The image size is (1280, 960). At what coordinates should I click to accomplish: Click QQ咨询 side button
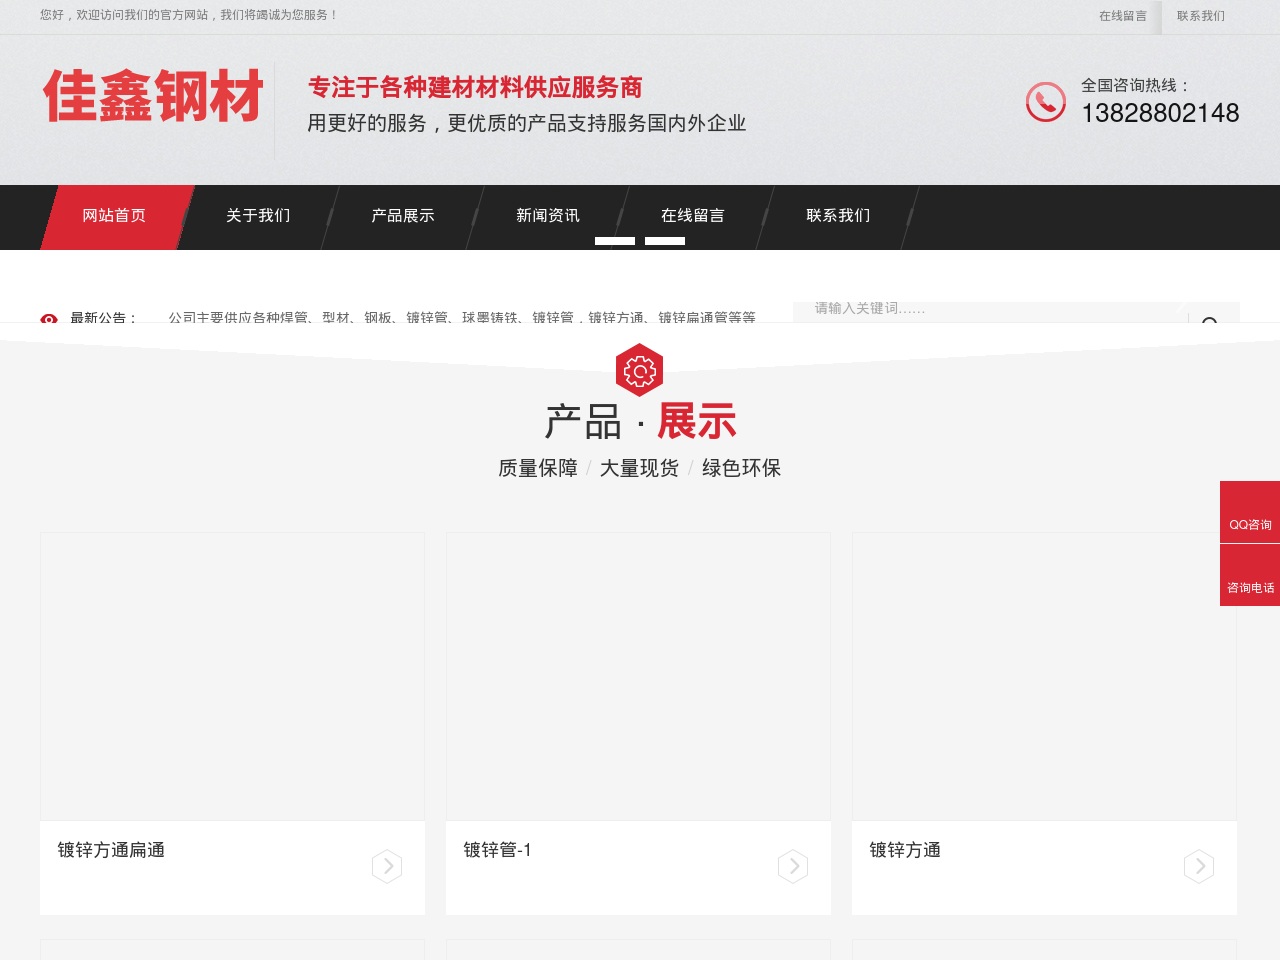(x=1250, y=512)
